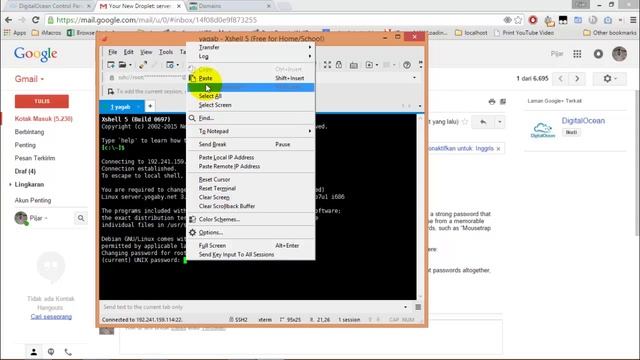Select Paste Remote IP Address
This screenshot has height=360, width=640.
251,166
